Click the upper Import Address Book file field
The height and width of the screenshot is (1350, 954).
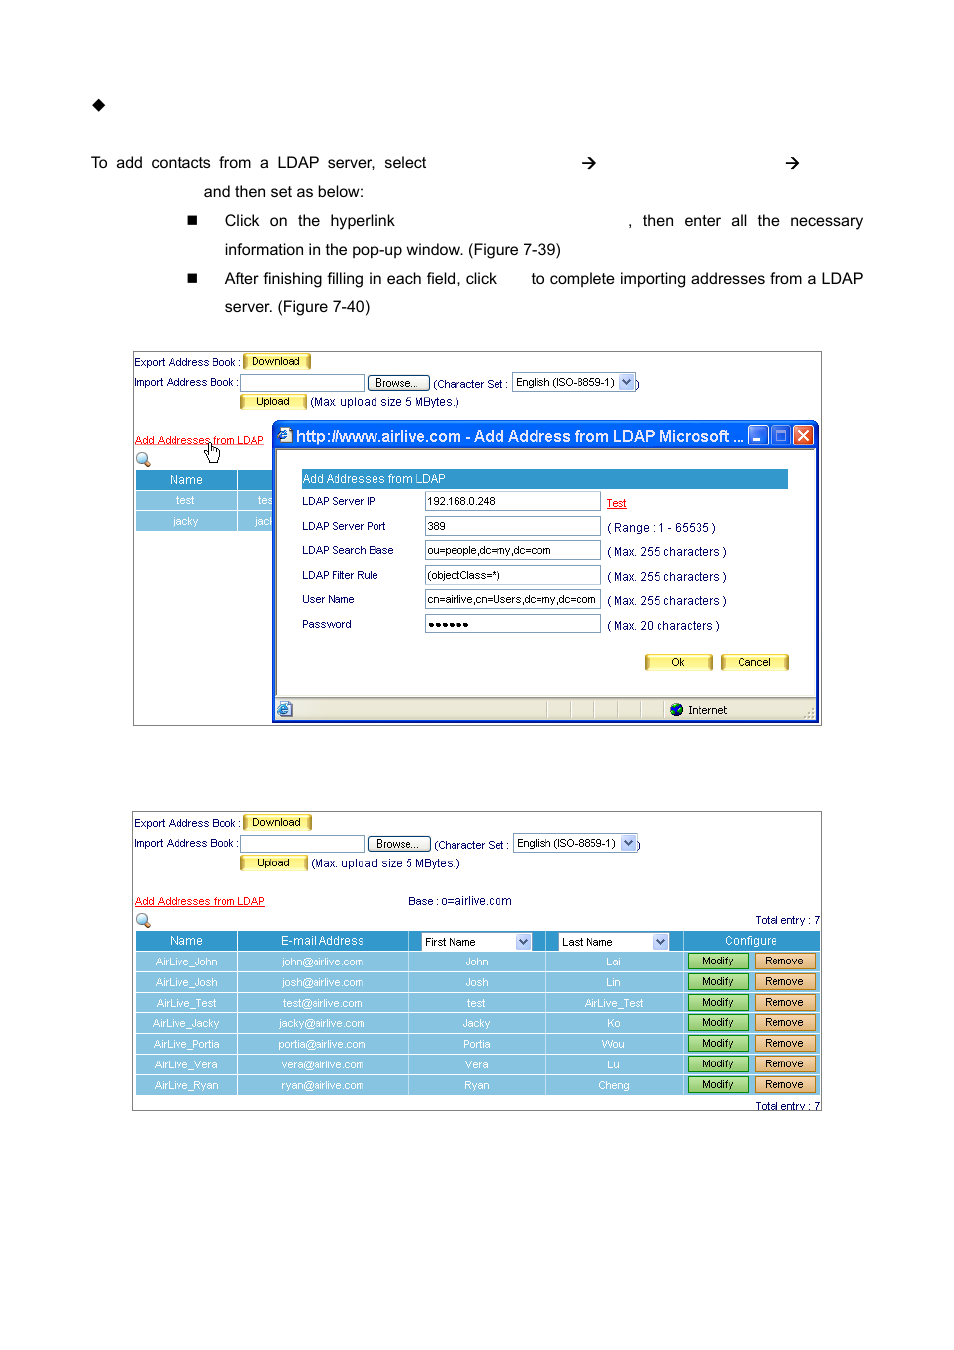(x=302, y=383)
